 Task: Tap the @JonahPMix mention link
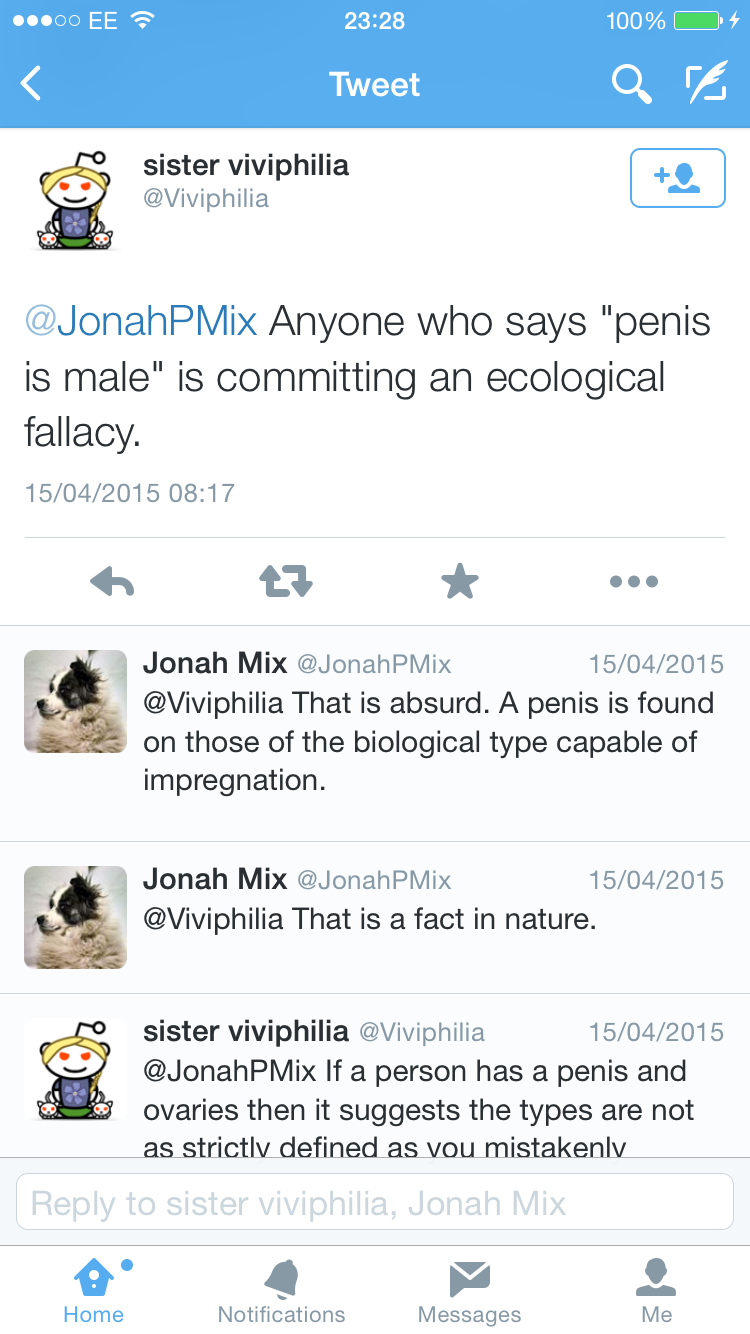click(141, 322)
